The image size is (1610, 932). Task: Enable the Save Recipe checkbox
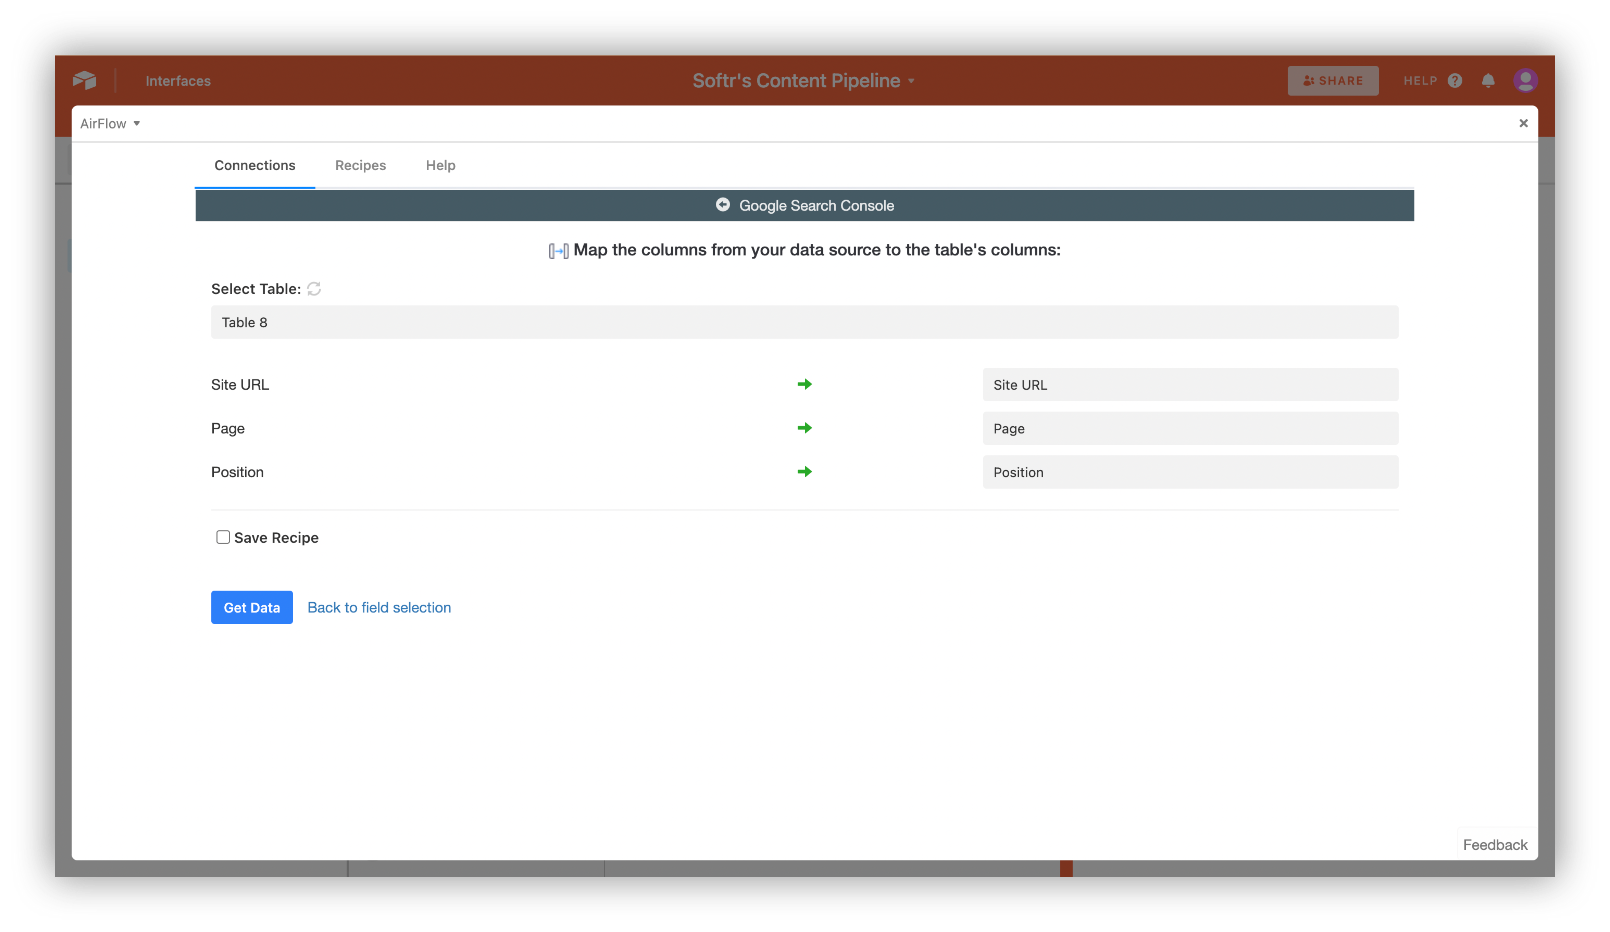point(223,537)
